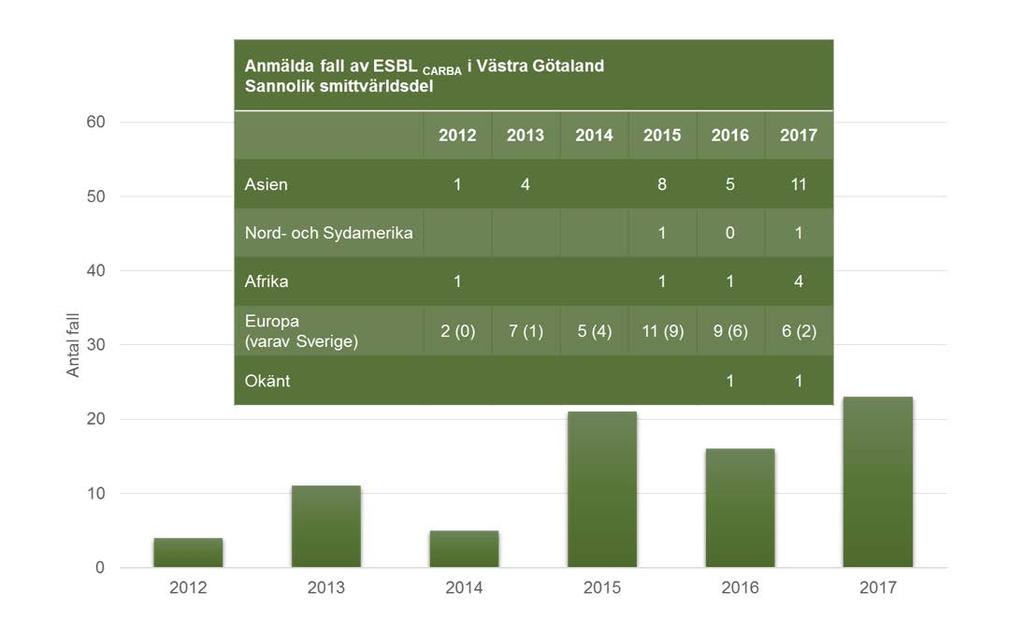Viewport: 1024px width, 637px height.
Task: Click Asien 2015 value '8'
Action: coord(662,185)
